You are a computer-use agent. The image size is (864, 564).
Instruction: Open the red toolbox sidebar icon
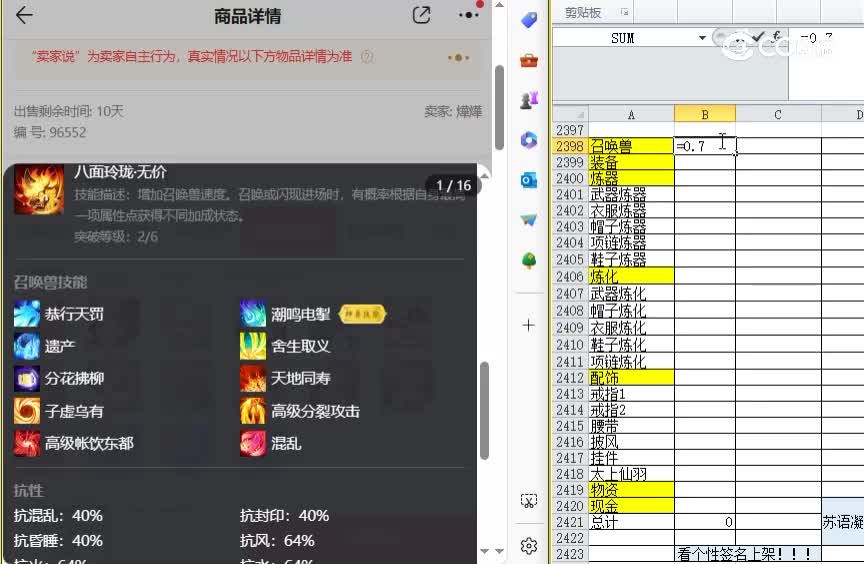pyautogui.click(x=529, y=60)
